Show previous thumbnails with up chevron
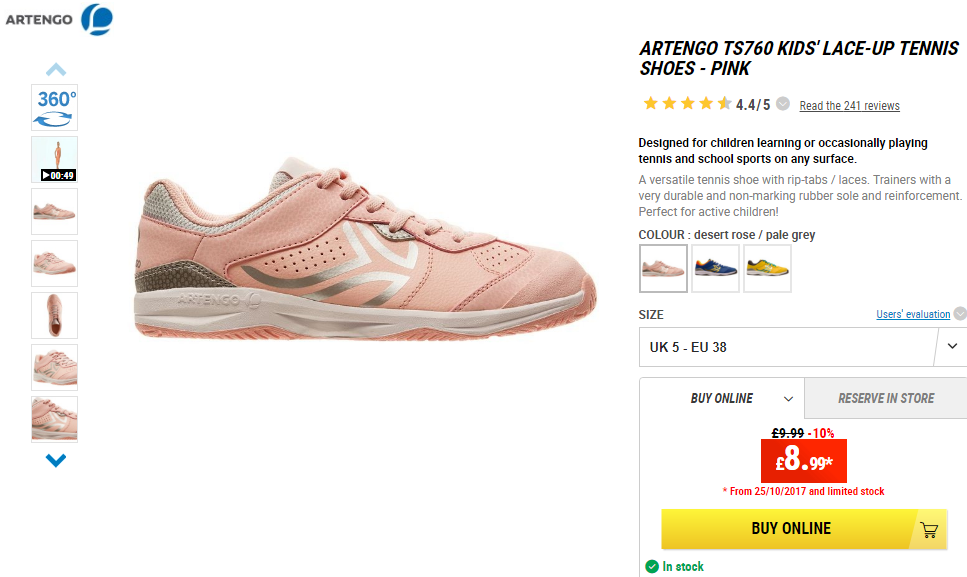The width and height of the screenshot is (967, 577). 56,69
